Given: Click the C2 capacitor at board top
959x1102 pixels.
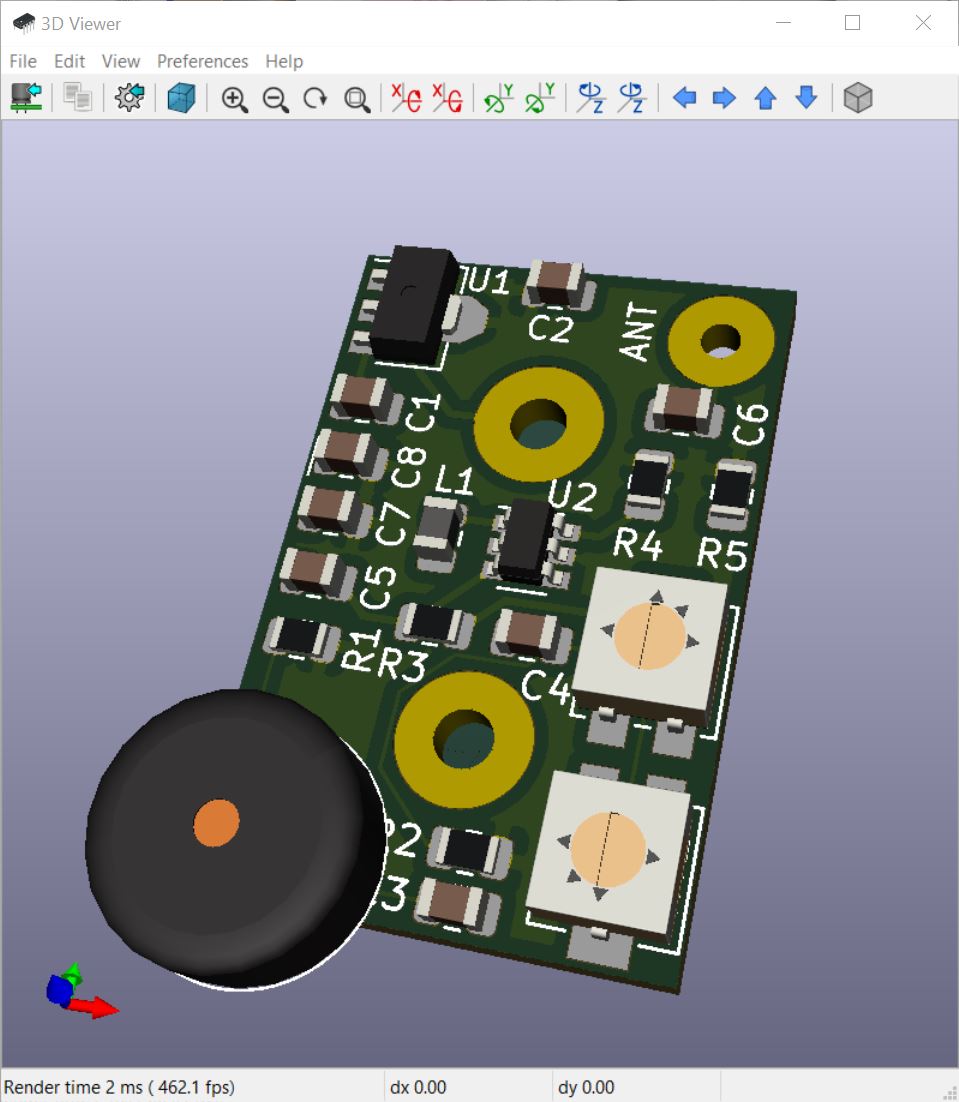Looking at the screenshot, I should pyautogui.click(x=556, y=283).
